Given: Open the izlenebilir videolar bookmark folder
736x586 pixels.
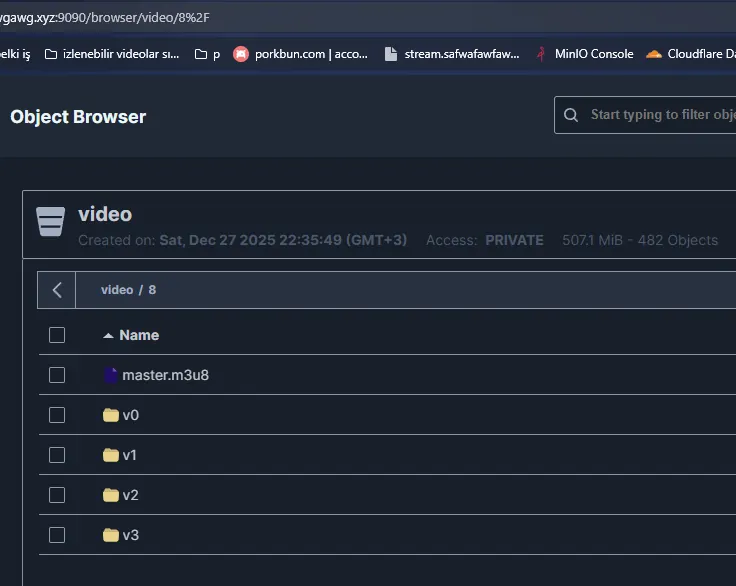Looking at the screenshot, I should [112, 54].
